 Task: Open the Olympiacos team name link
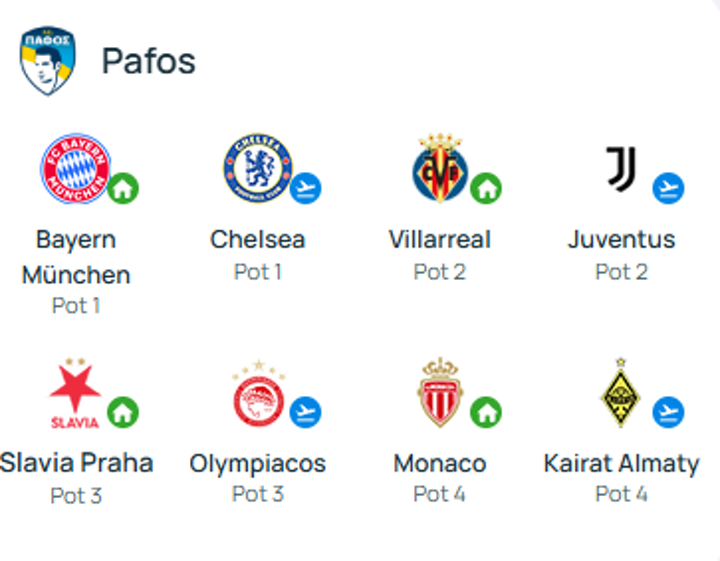click(x=258, y=464)
